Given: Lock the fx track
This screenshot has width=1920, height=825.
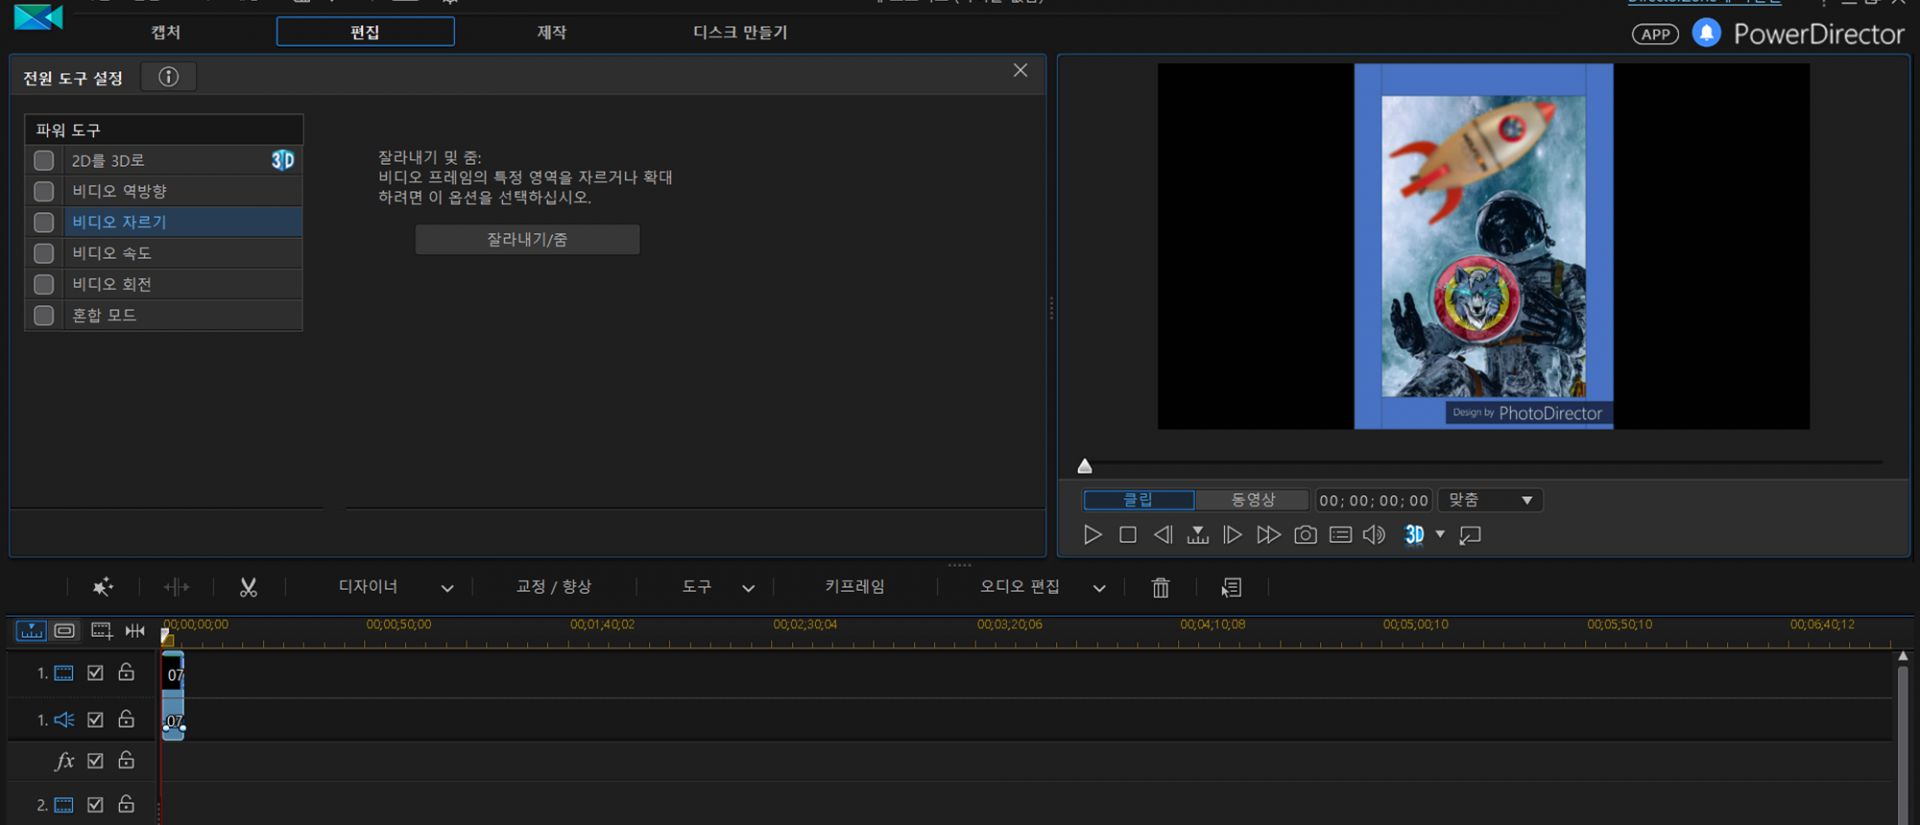Looking at the screenshot, I should tap(126, 760).
